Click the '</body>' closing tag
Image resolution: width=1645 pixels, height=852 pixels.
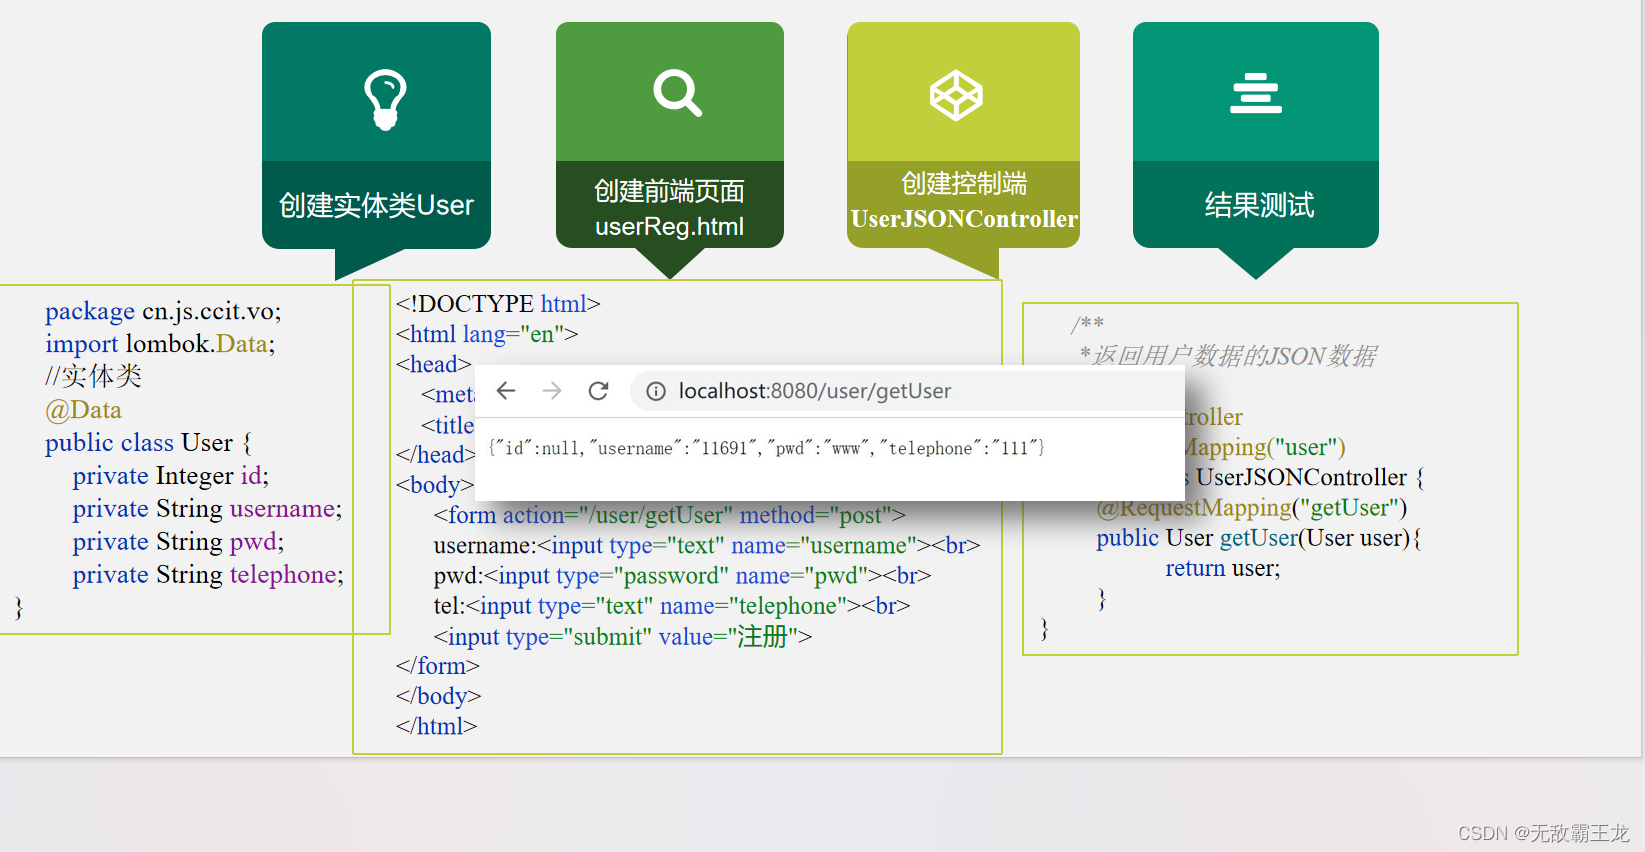[x=439, y=696]
